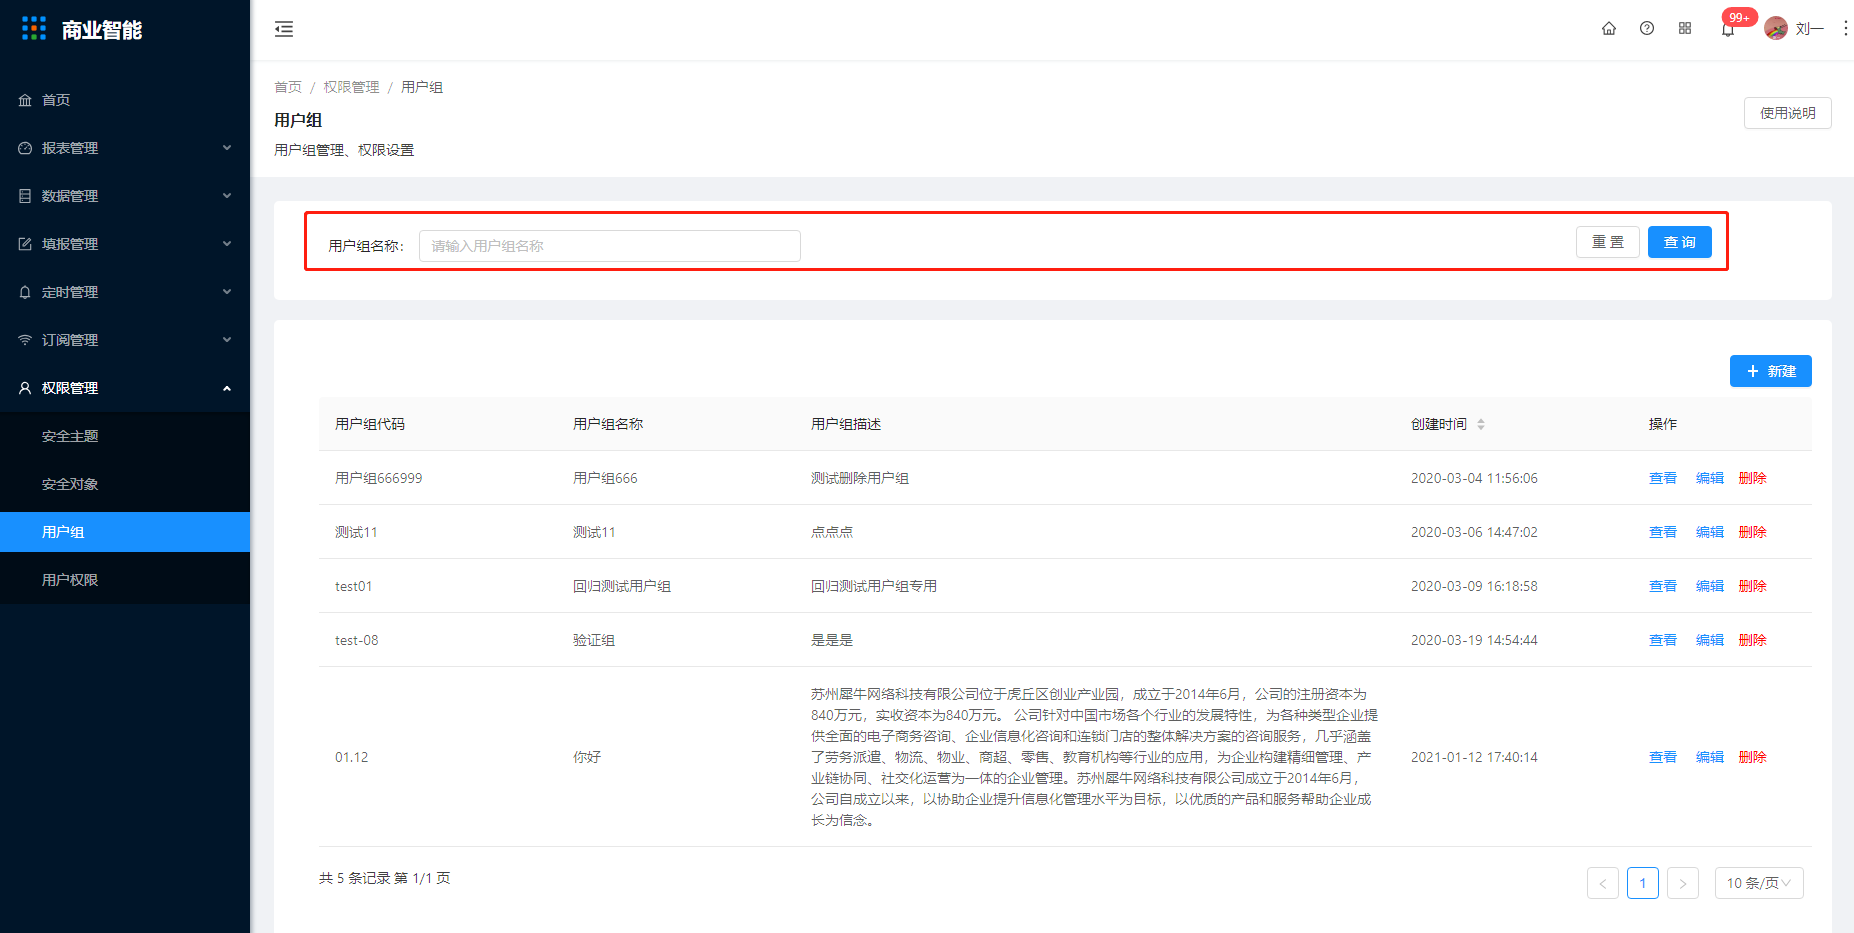Click 编辑 for test01 row
This screenshot has height=933, width=1854.
pyautogui.click(x=1710, y=586)
